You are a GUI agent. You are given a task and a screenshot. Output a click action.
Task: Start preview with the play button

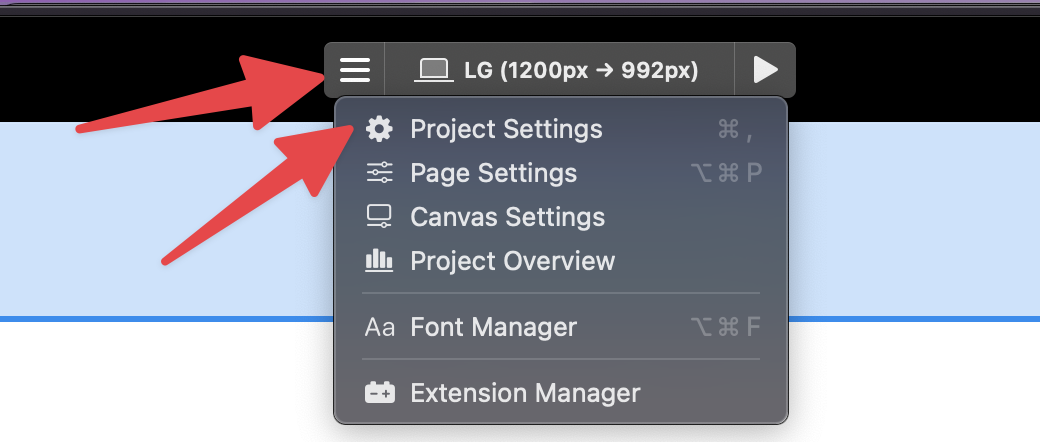pyautogui.click(x=765, y=70)
